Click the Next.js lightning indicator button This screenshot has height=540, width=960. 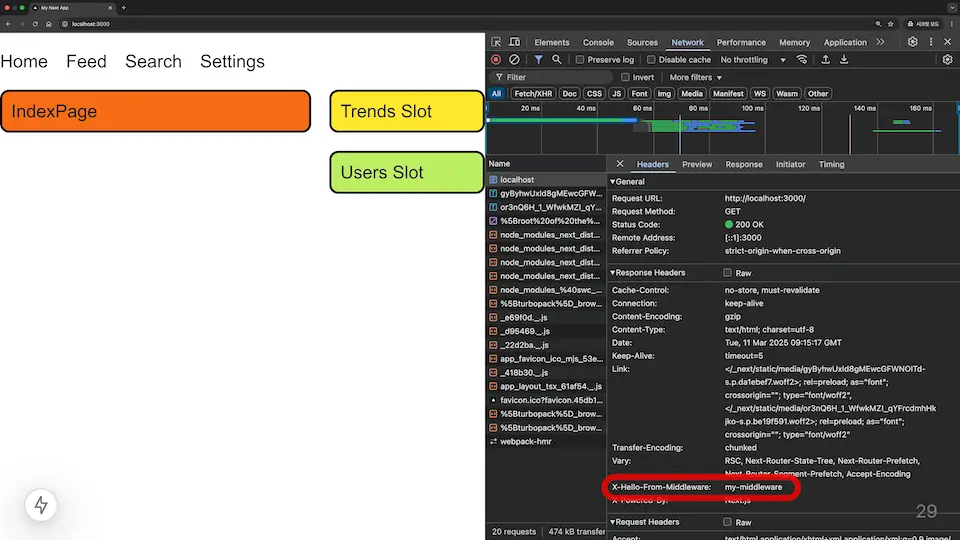(x=41, y=505)
